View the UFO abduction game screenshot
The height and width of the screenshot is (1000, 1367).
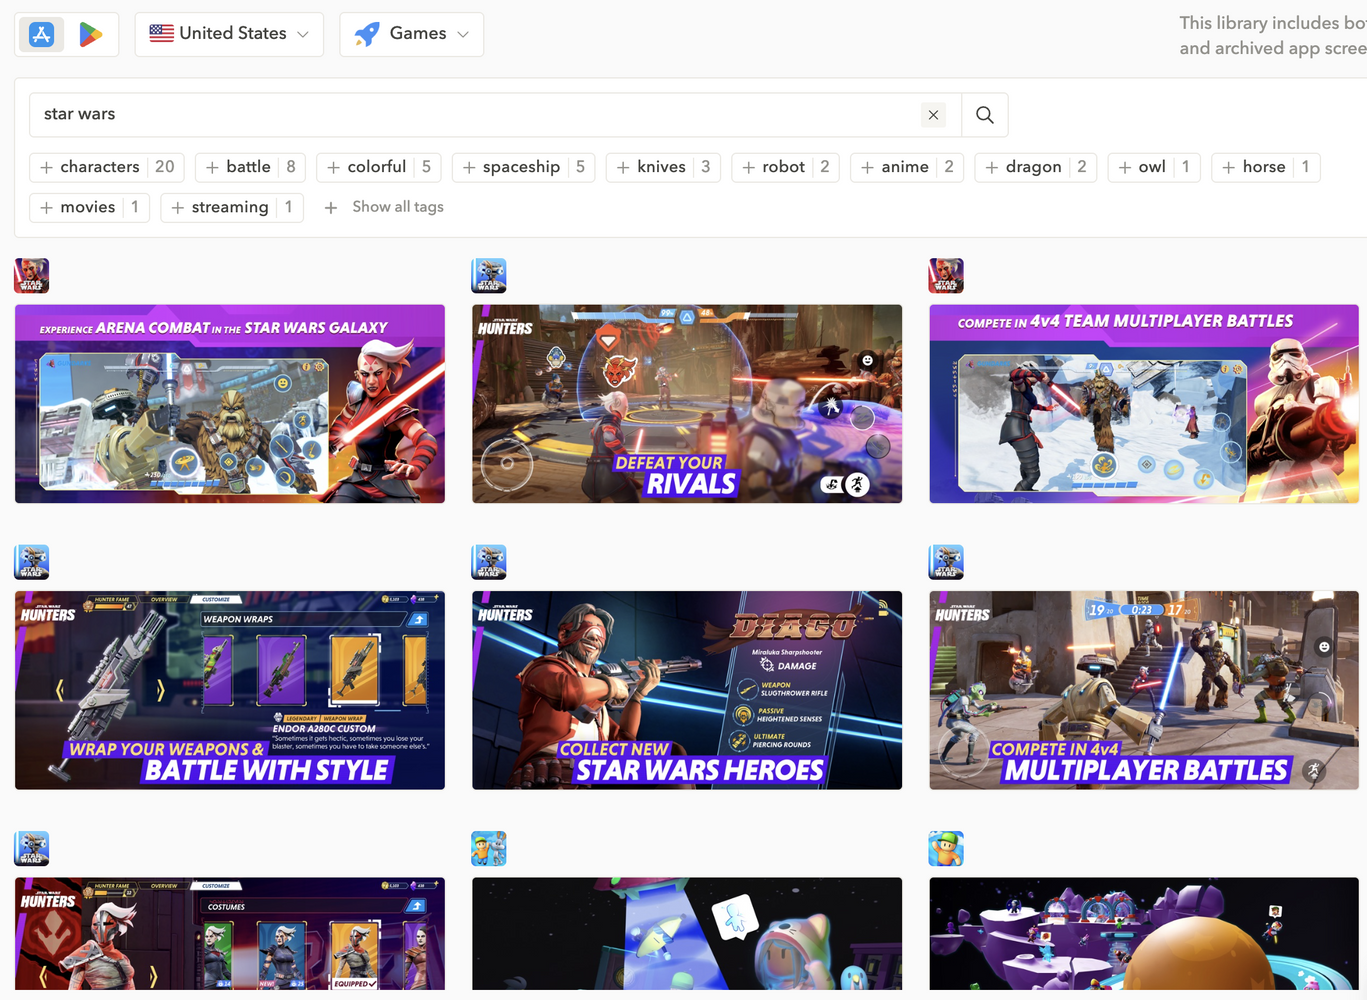point(687,934)
